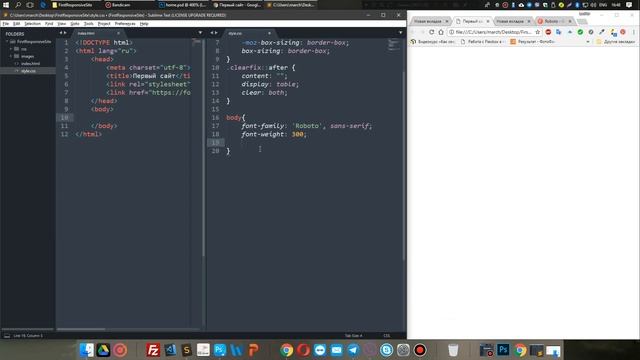Open the Edit menu in Sublime Text

coord(16,24)
